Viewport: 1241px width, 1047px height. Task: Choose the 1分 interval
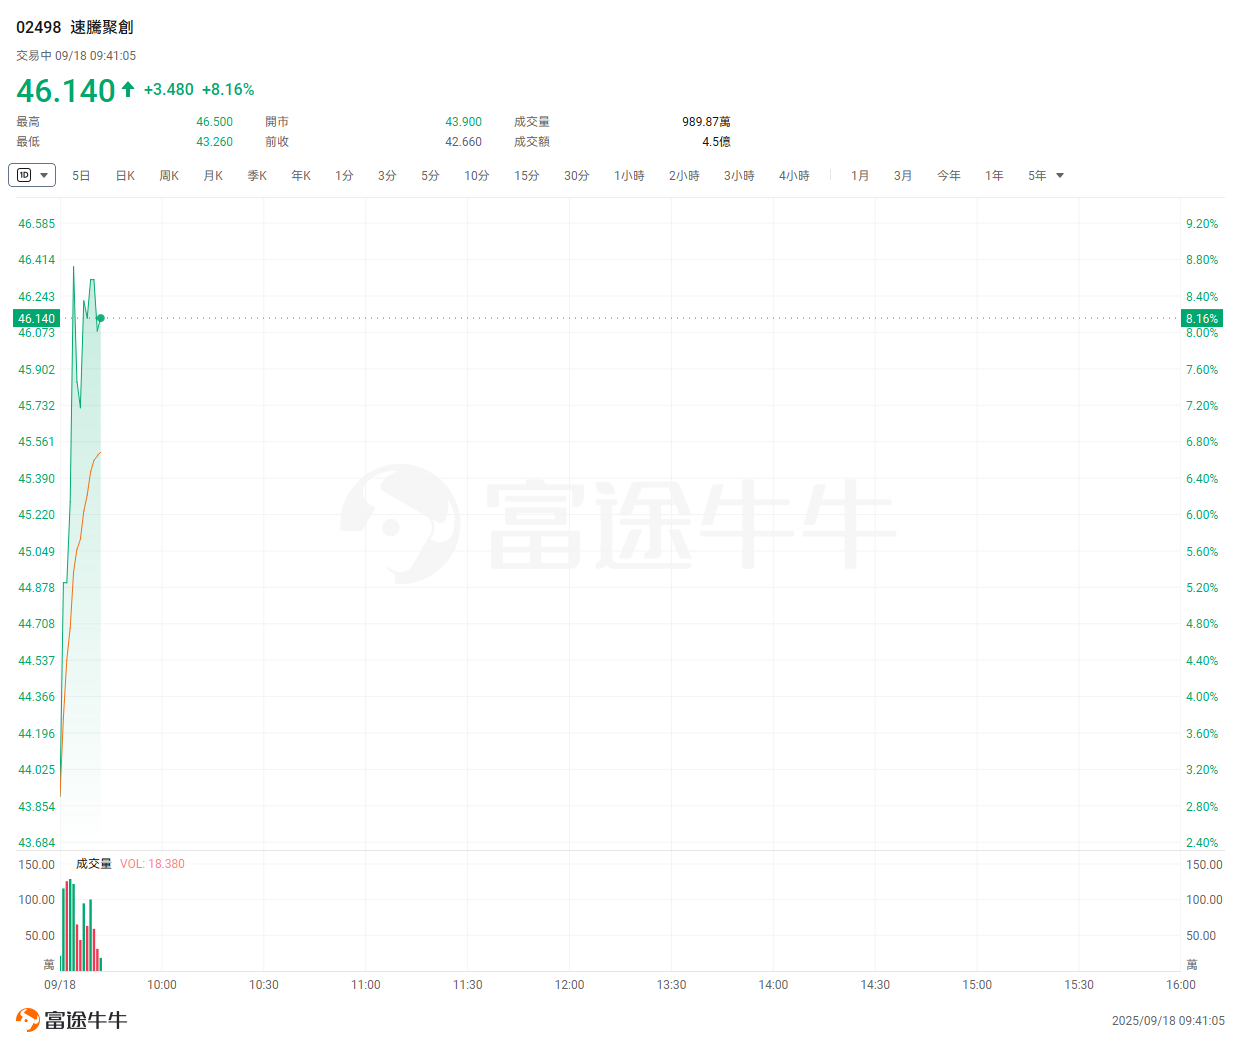point(344,176)
